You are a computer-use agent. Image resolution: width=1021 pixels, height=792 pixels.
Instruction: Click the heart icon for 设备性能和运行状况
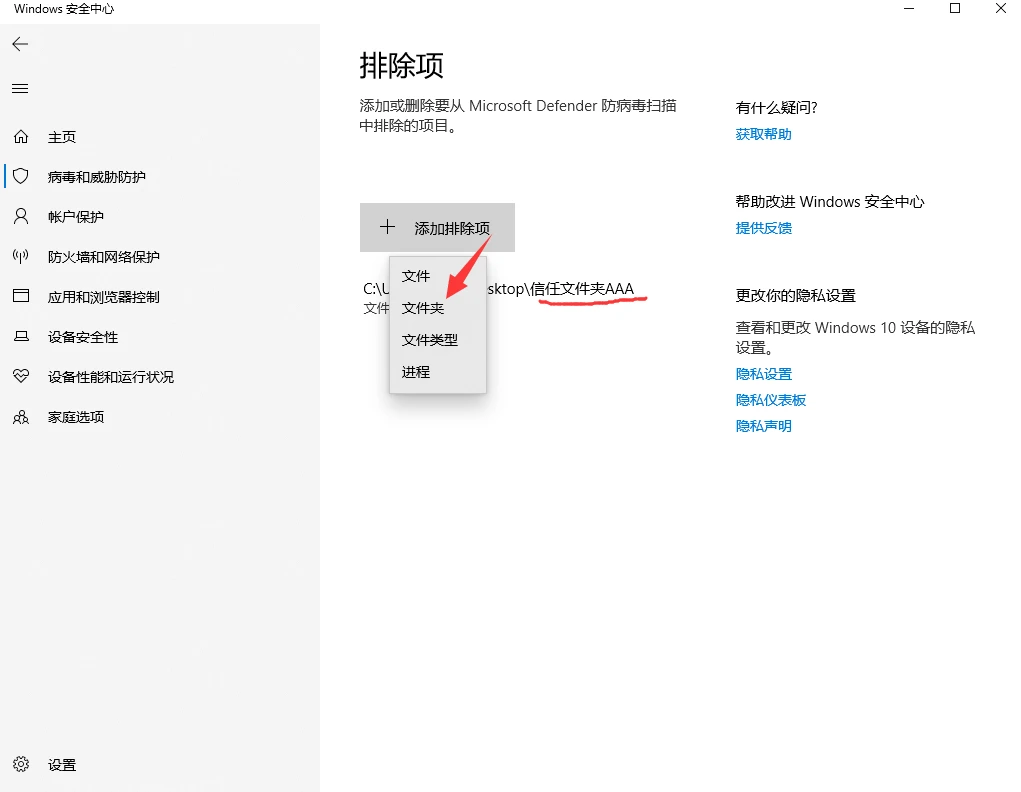coord(21,376)
